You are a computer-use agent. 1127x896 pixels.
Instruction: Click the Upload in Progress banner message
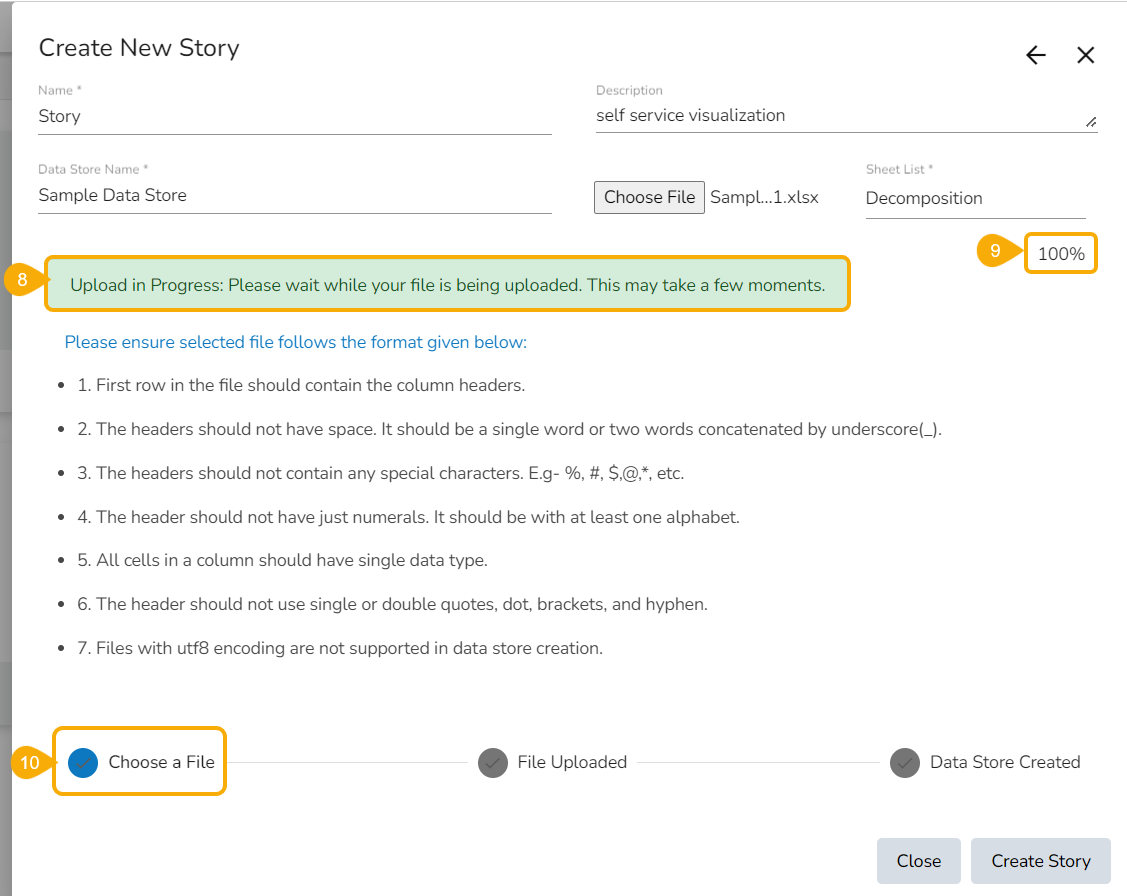pyautogui.click(x=446, y=285)
